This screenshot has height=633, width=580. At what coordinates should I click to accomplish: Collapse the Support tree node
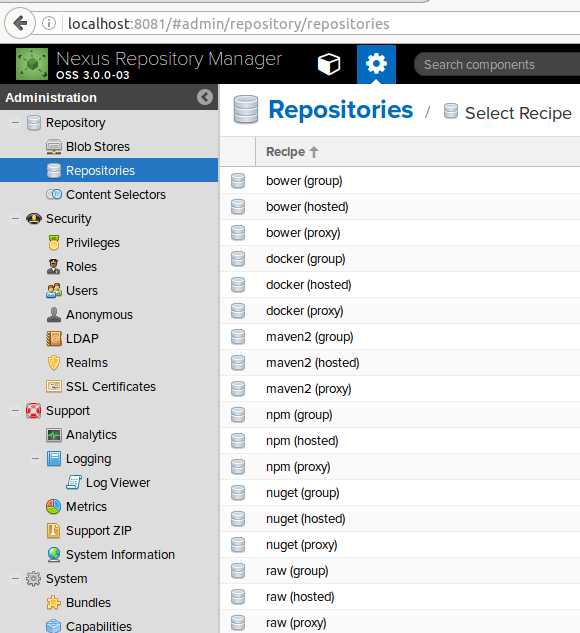click(15, 411)
